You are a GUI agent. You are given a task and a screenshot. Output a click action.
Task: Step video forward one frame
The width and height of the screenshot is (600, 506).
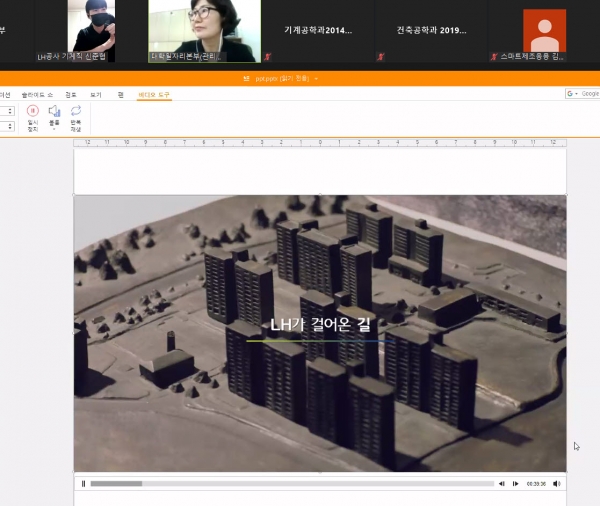(x=516, y=483)
